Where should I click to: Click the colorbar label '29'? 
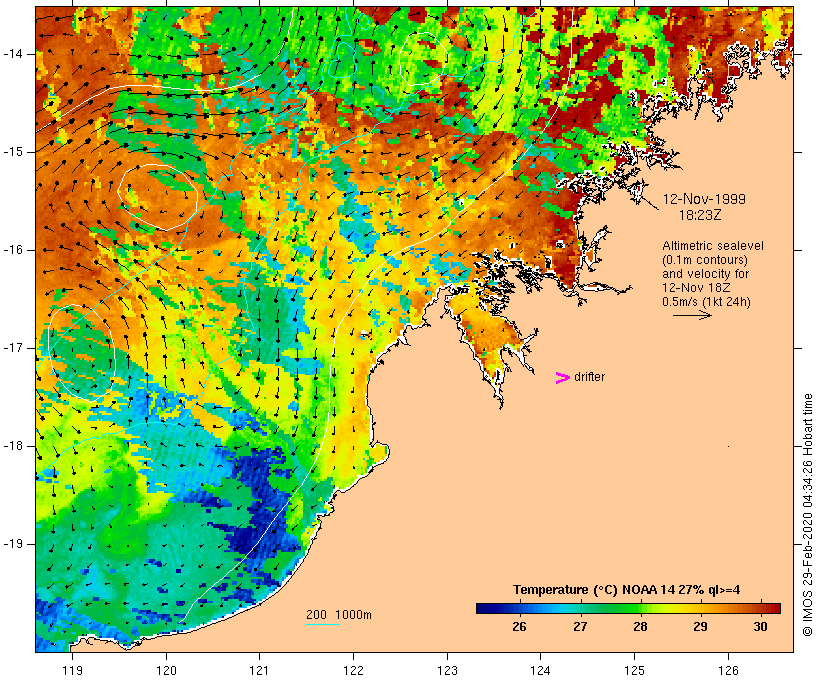coord(700,626)
